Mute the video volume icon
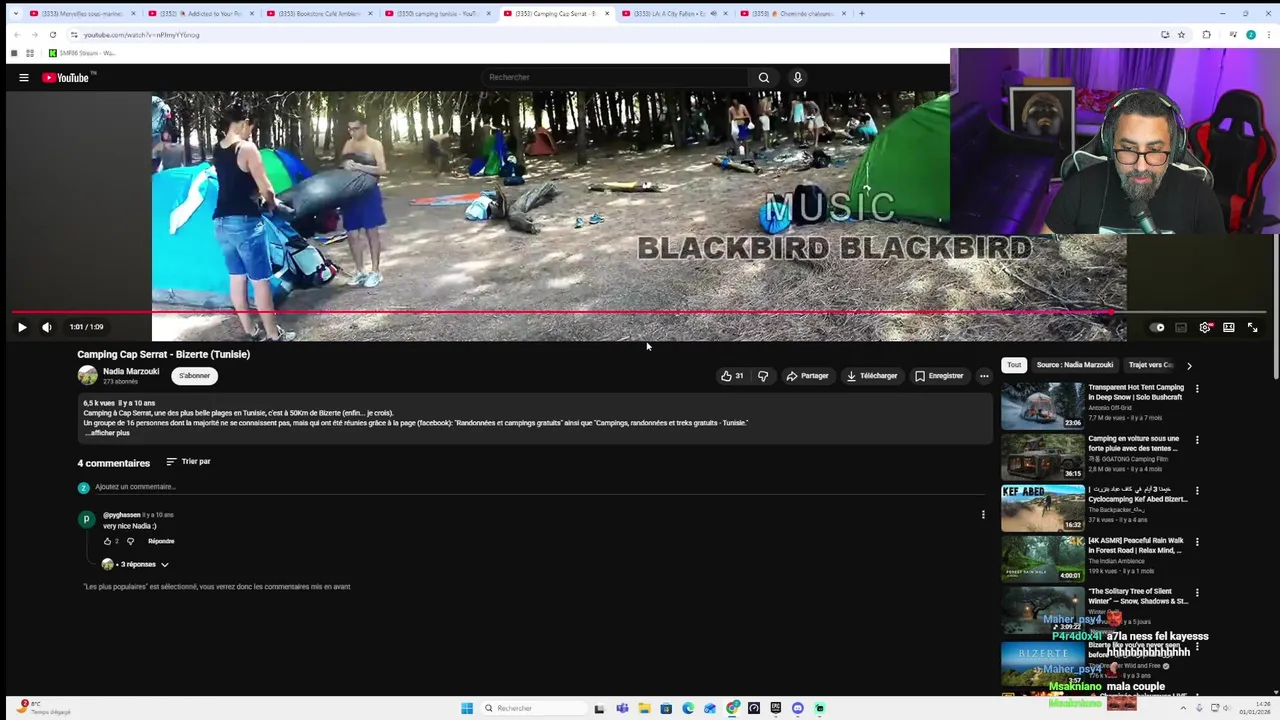The image size is (1280, 720). point(47,327)
